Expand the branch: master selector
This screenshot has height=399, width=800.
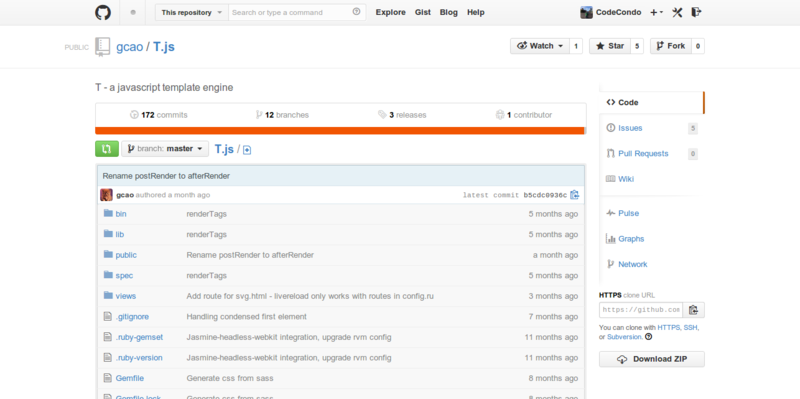click(x=165, y=149)
